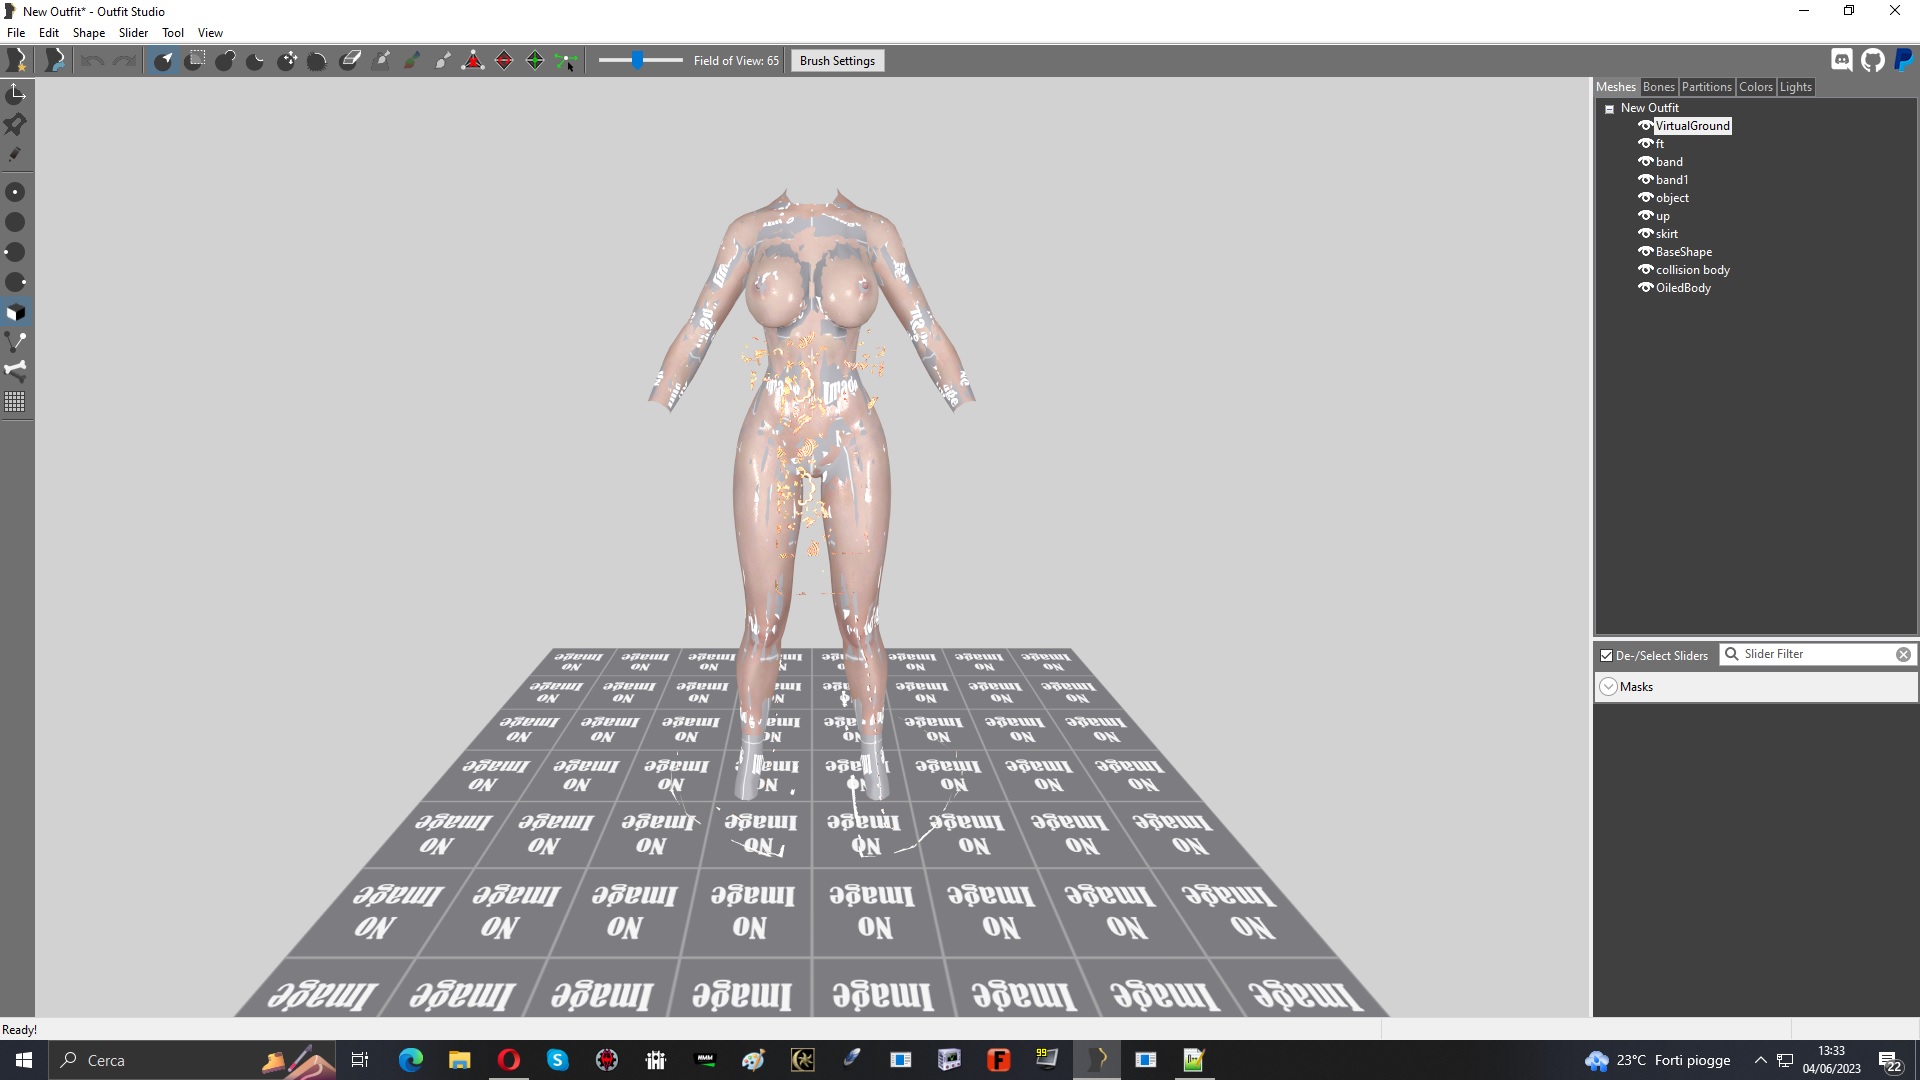Screen dimensions: 1920x1080
Task: Click the New Project icon
Action: pos(17,61)
